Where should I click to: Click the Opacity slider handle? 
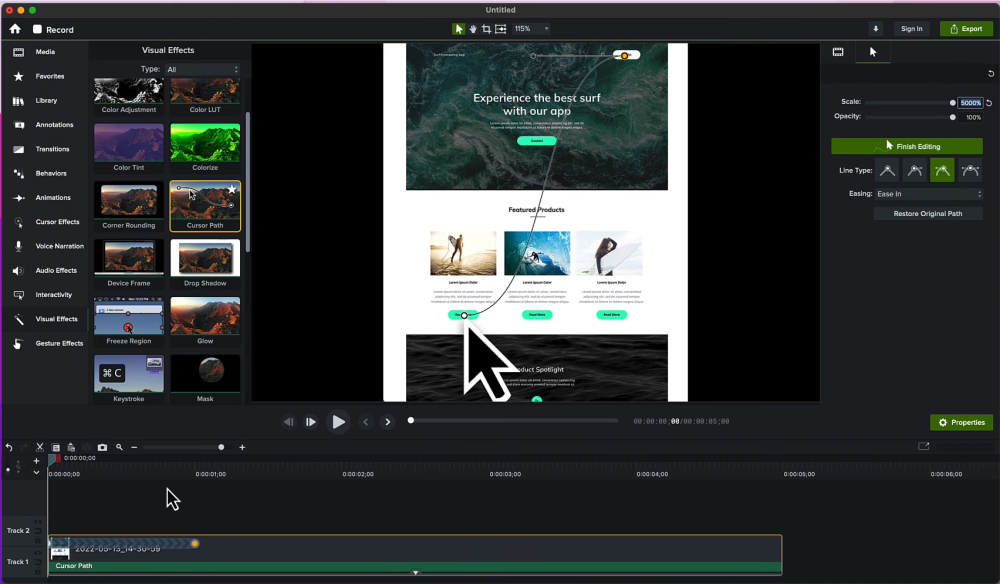952,117
